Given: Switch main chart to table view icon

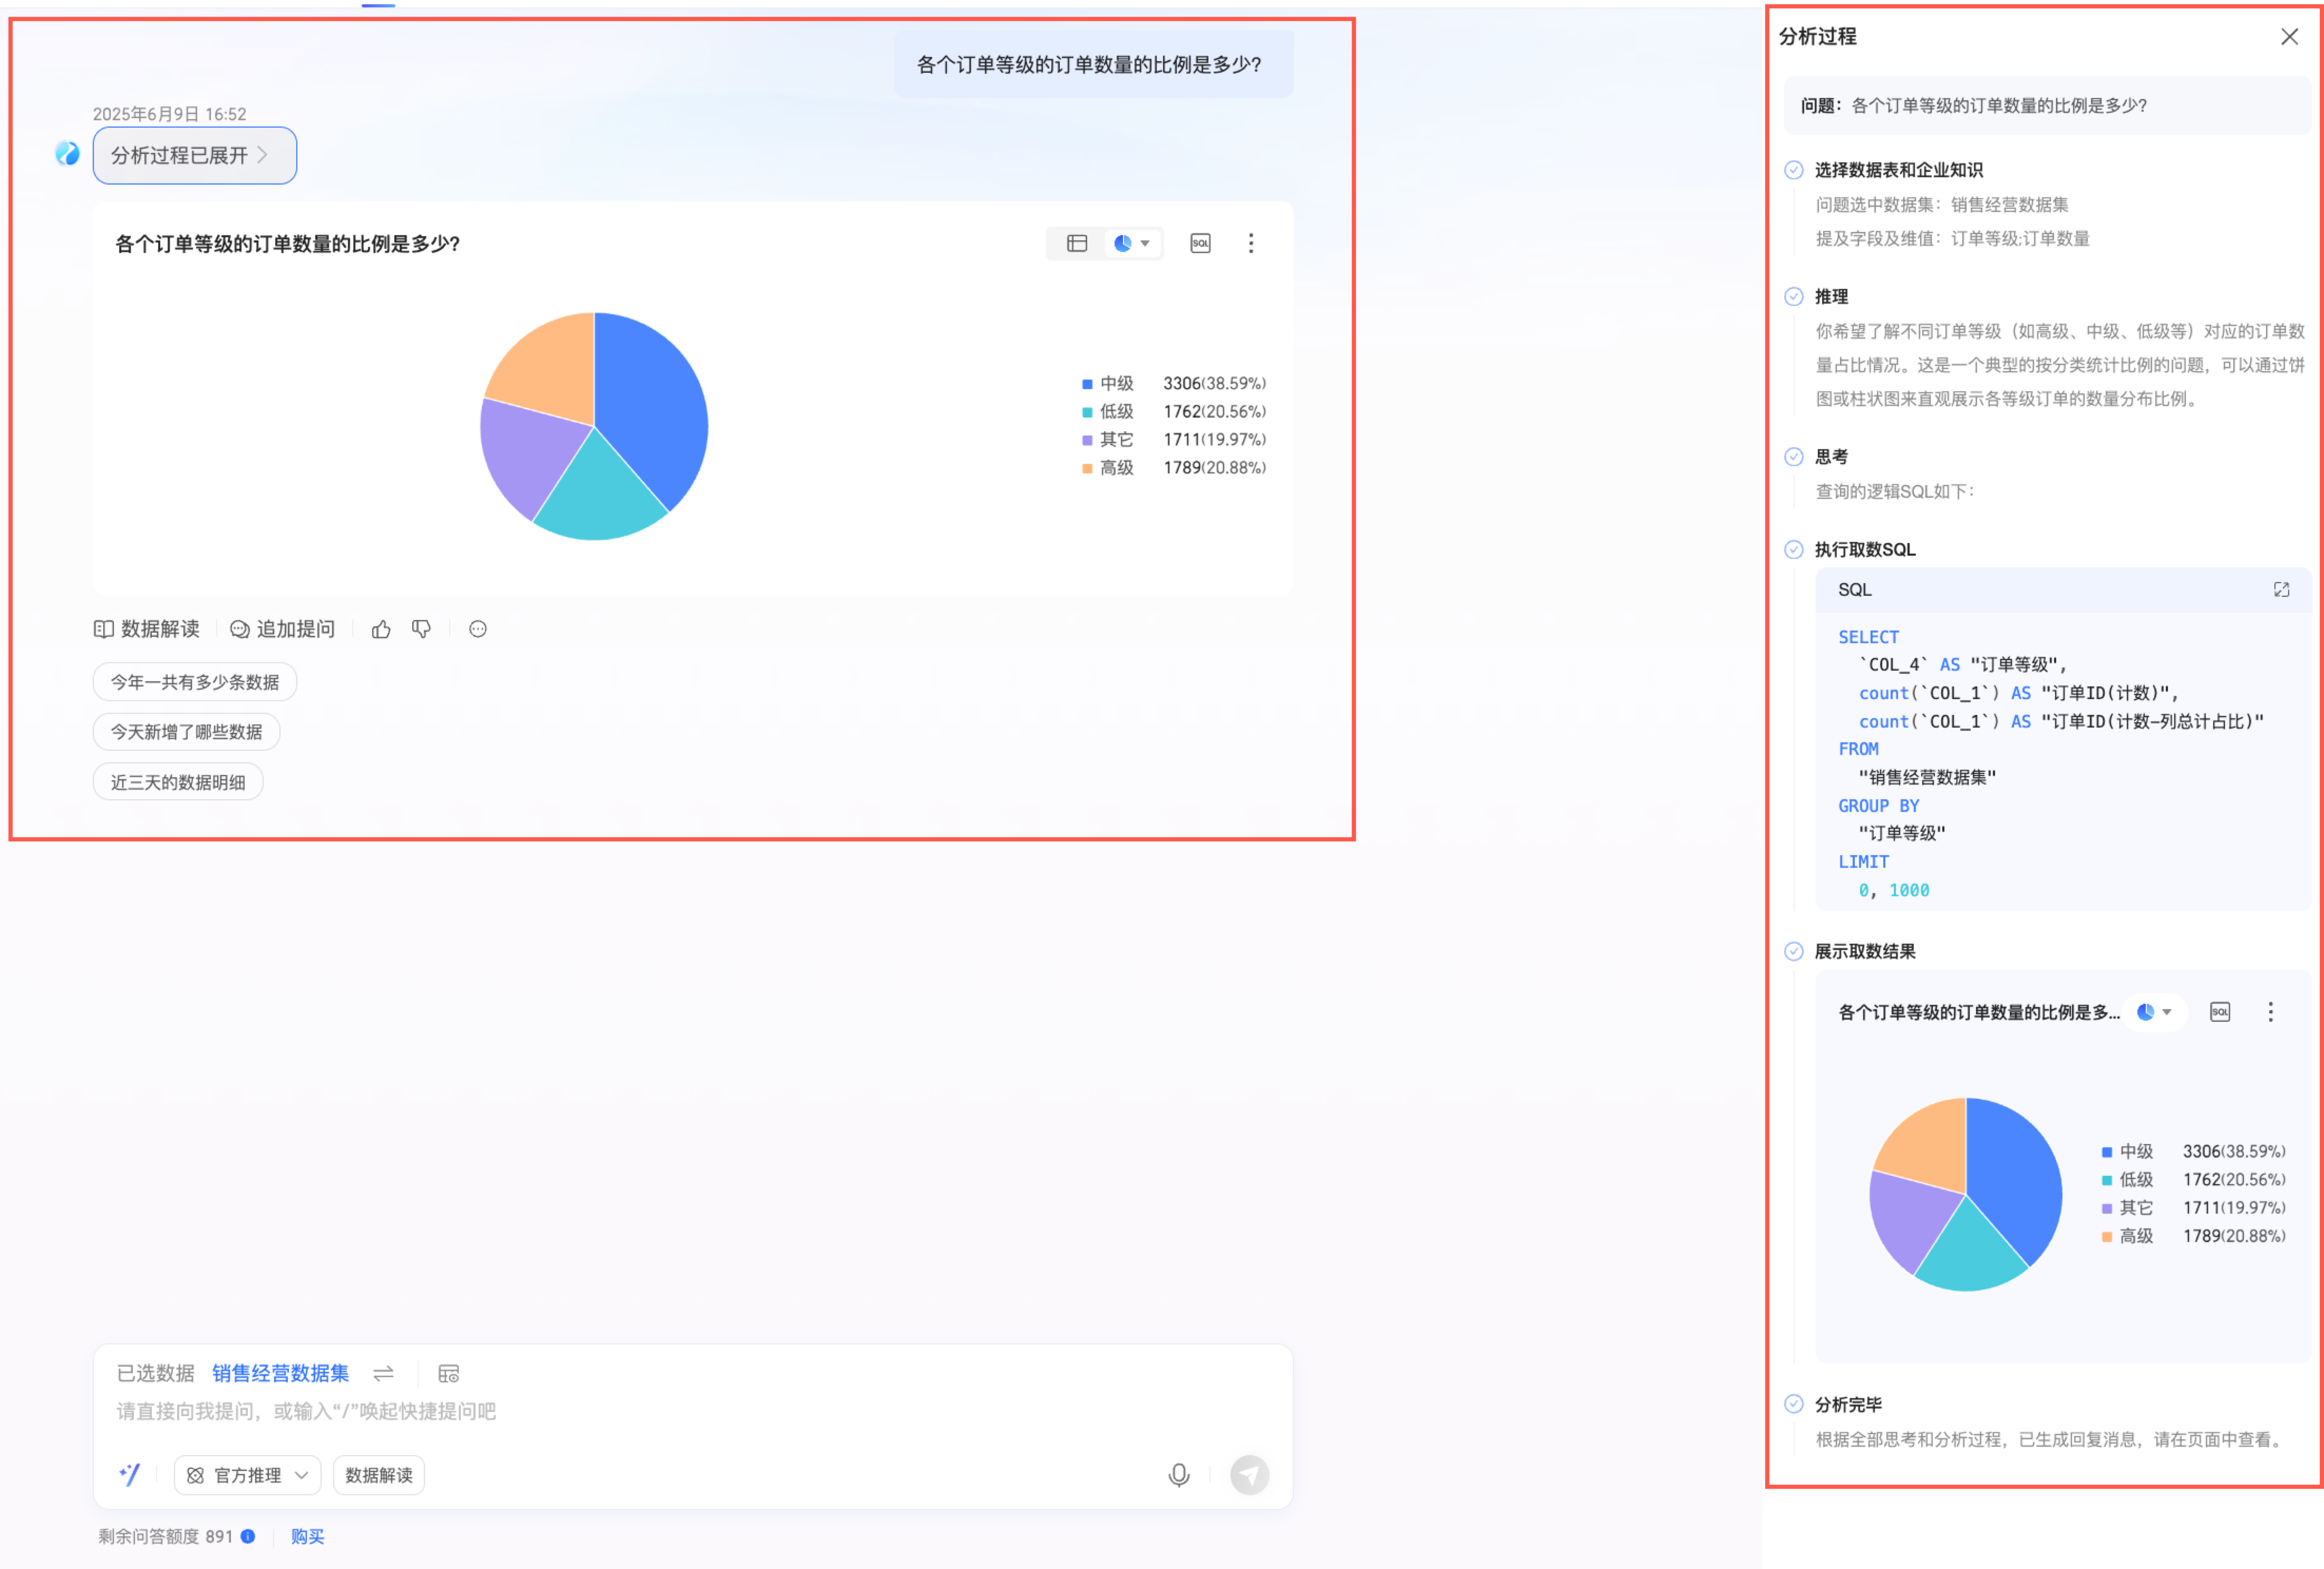Looking at the screenshot, I should click(x=1076, y=243).
